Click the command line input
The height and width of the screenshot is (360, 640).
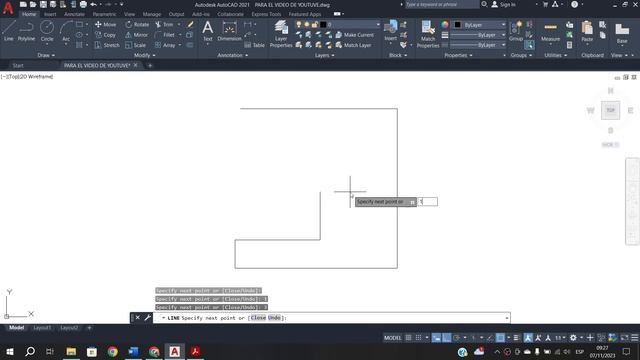(331, 318)
